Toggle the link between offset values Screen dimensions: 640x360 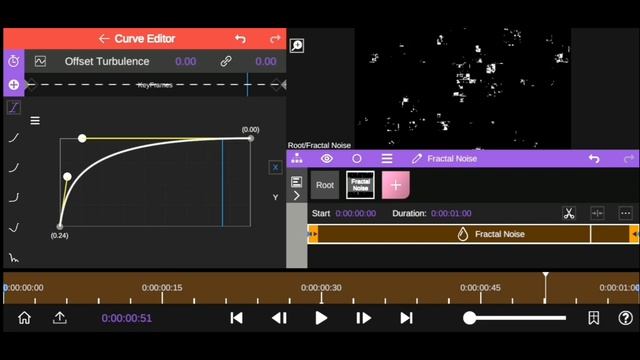click(x=226, y=61)
